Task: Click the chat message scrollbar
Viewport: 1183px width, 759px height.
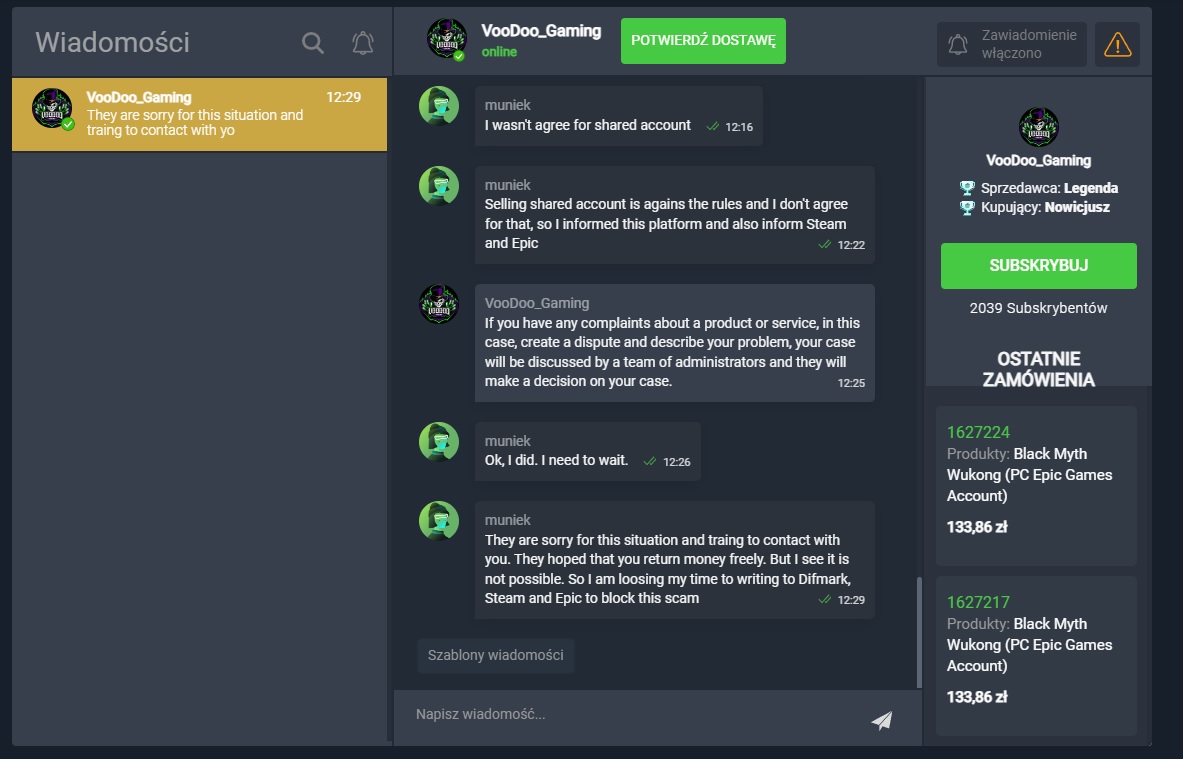Action: click(918, 630)
